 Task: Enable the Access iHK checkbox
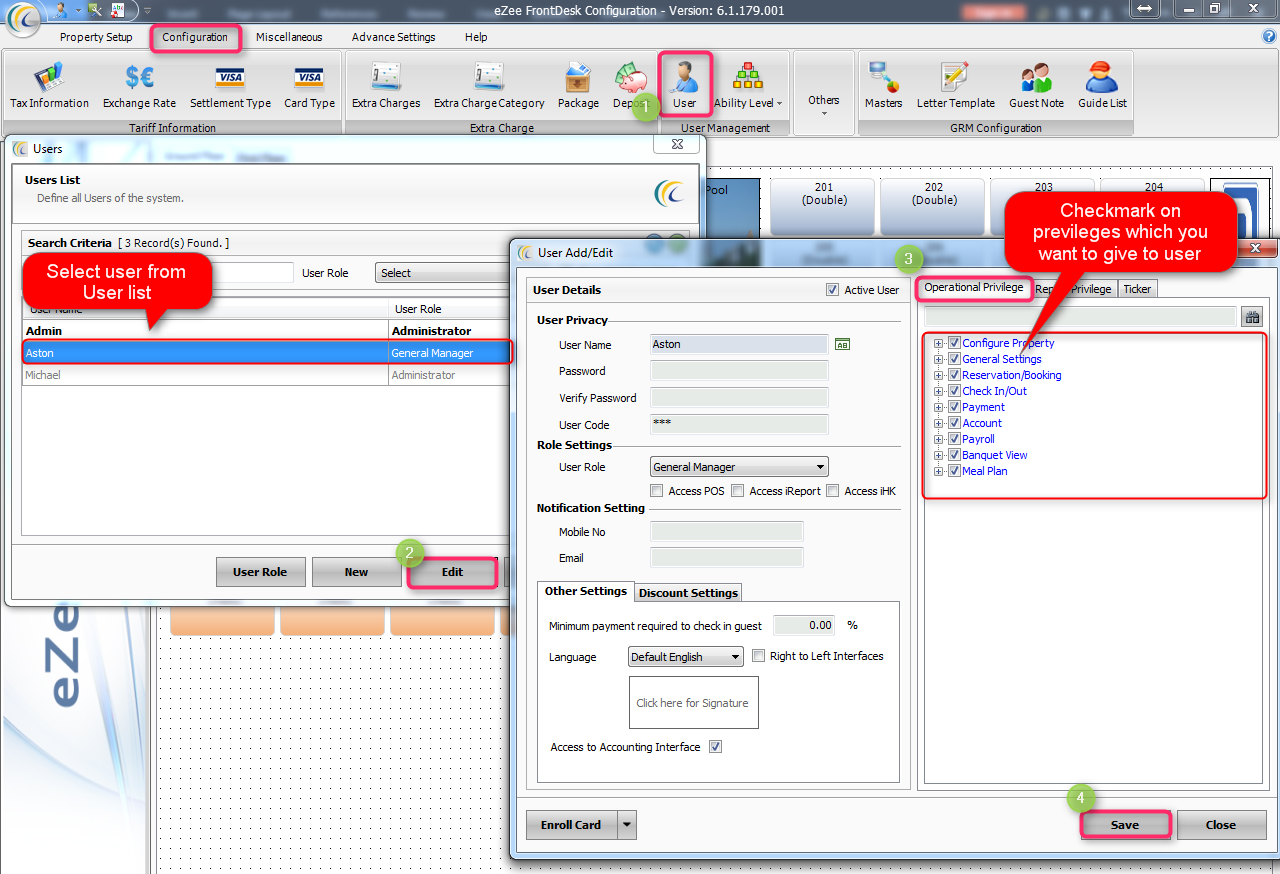832,491
